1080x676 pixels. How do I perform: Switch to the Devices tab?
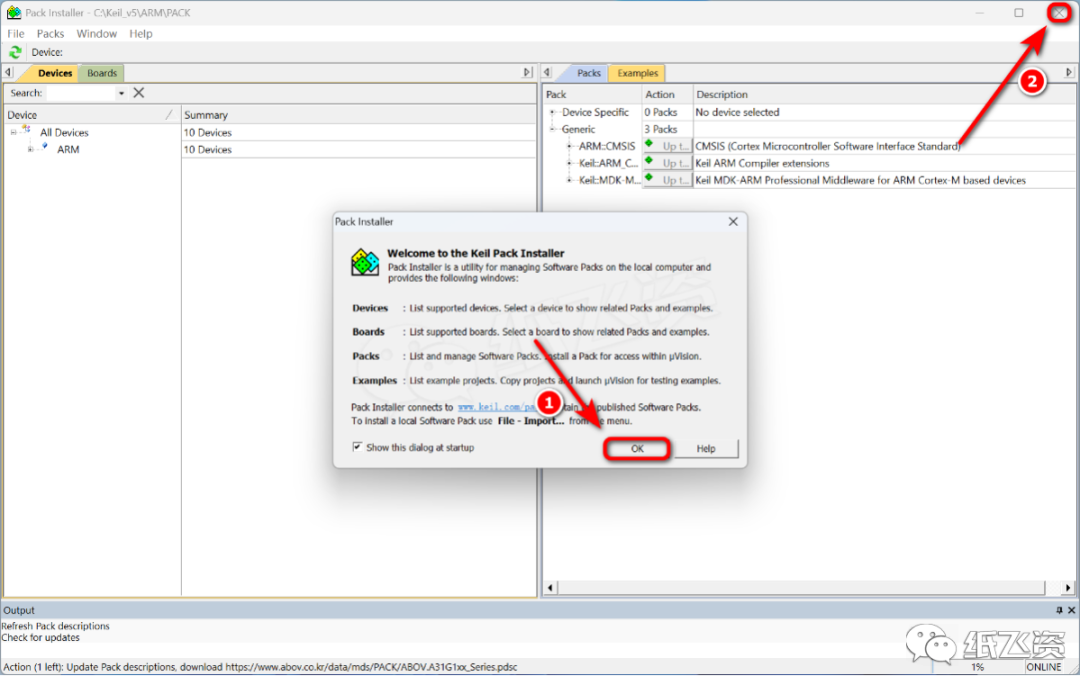(x=54, y=73)
